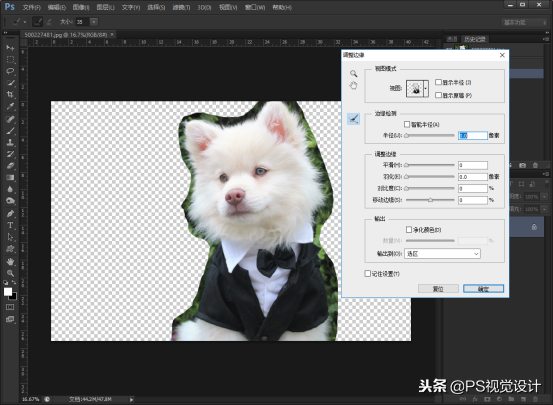Select the History Brush tool

(x=10, y=154)
